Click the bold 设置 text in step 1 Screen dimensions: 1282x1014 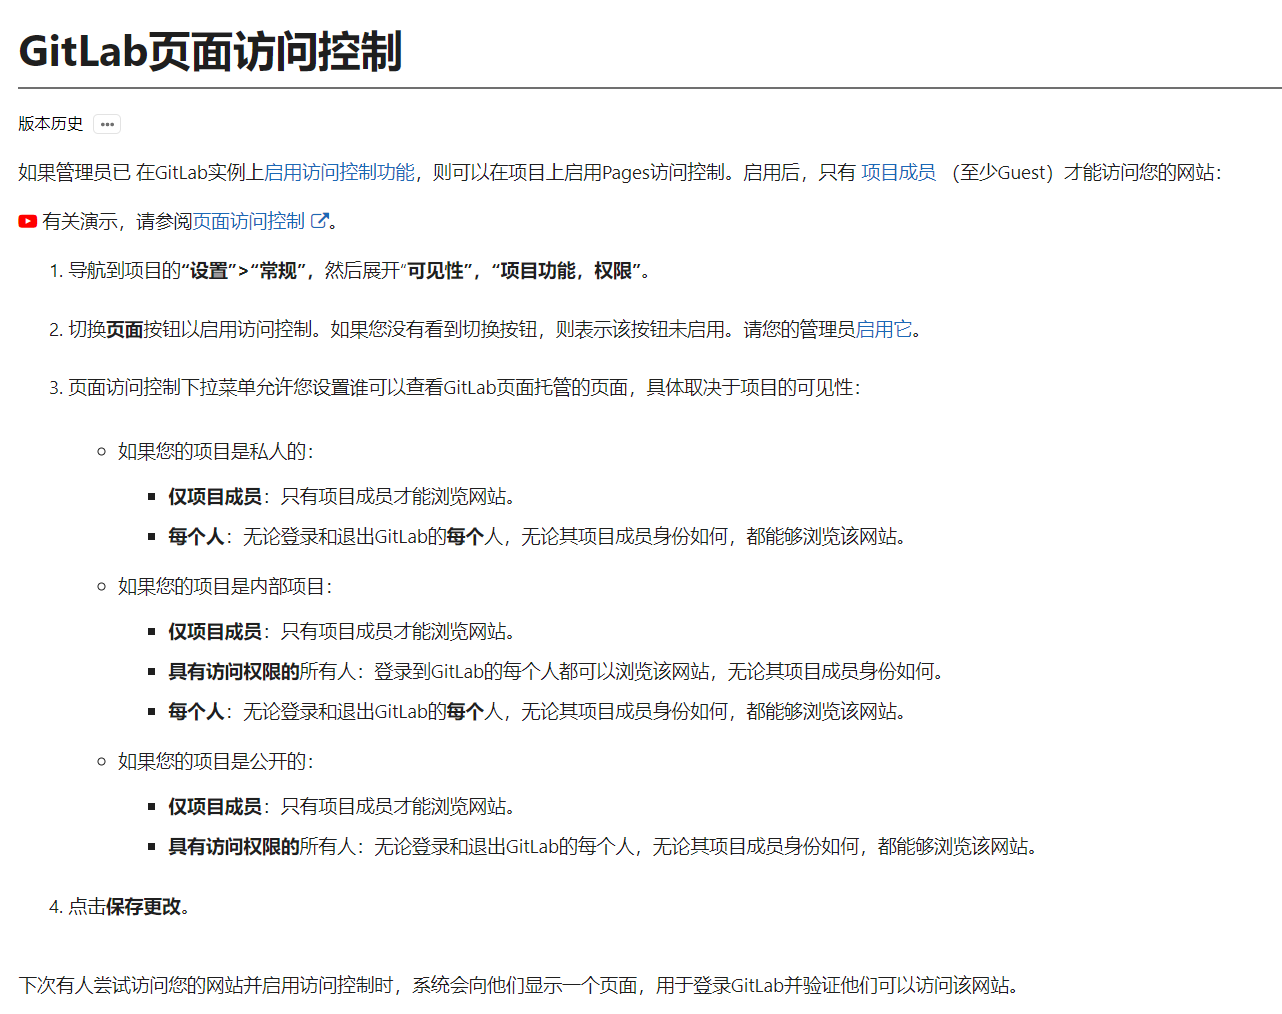(210, 271)
